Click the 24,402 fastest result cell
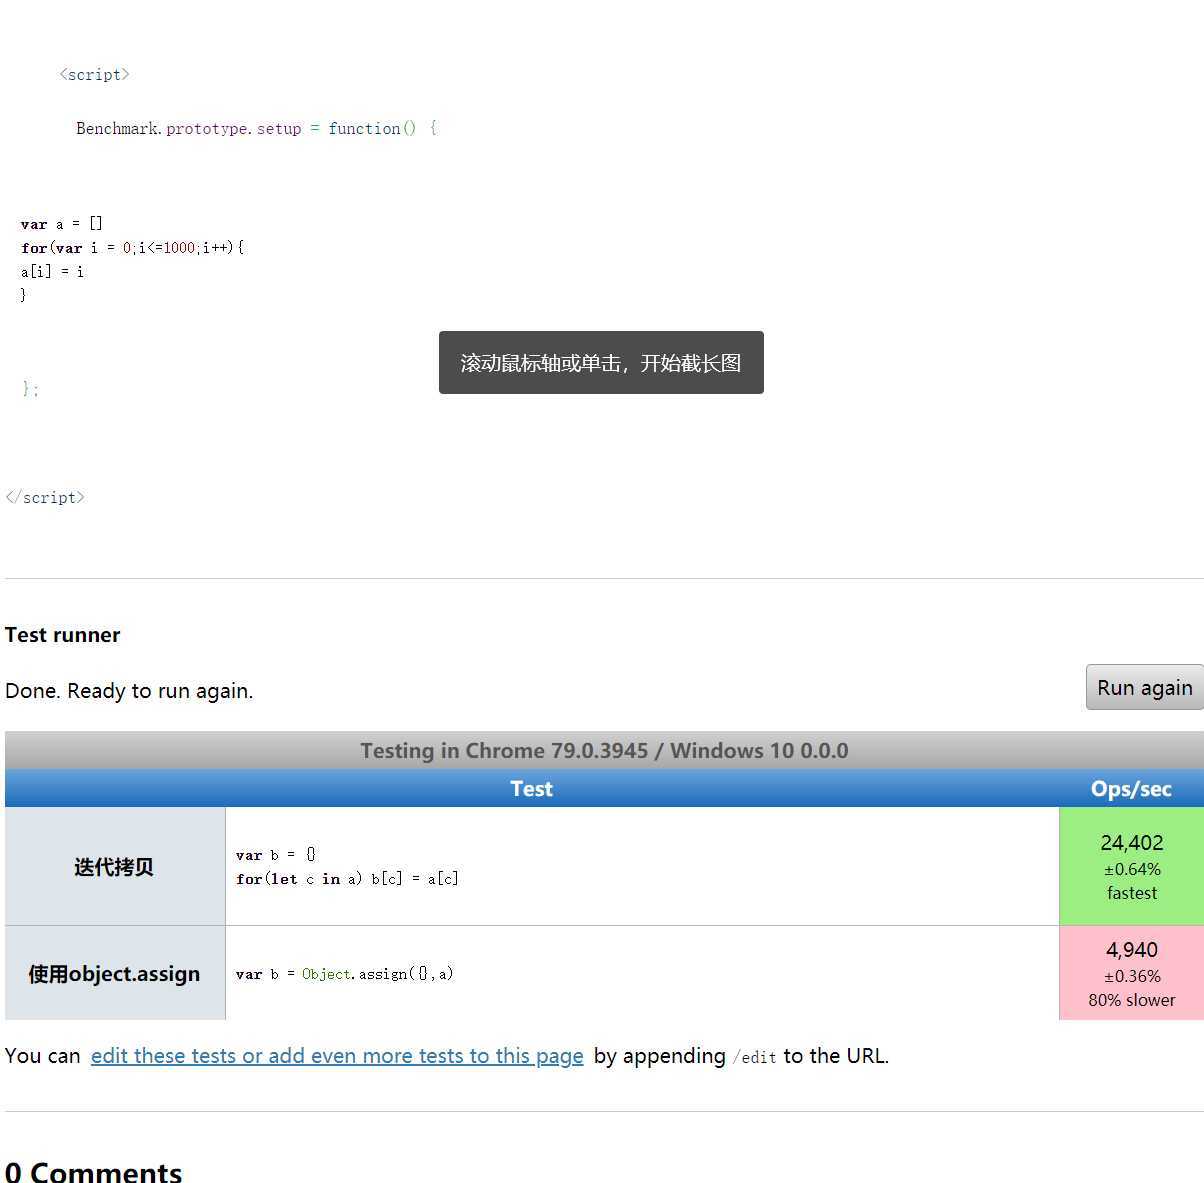1204x1183 pixels. (x=1131, y=866)
